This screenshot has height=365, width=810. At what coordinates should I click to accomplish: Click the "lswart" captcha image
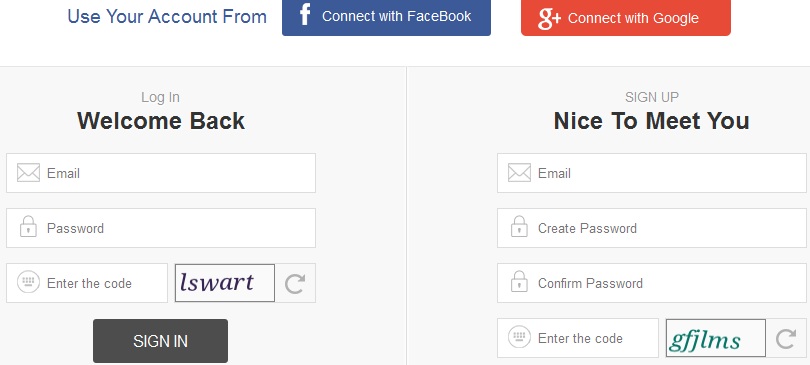coord(225,283)
